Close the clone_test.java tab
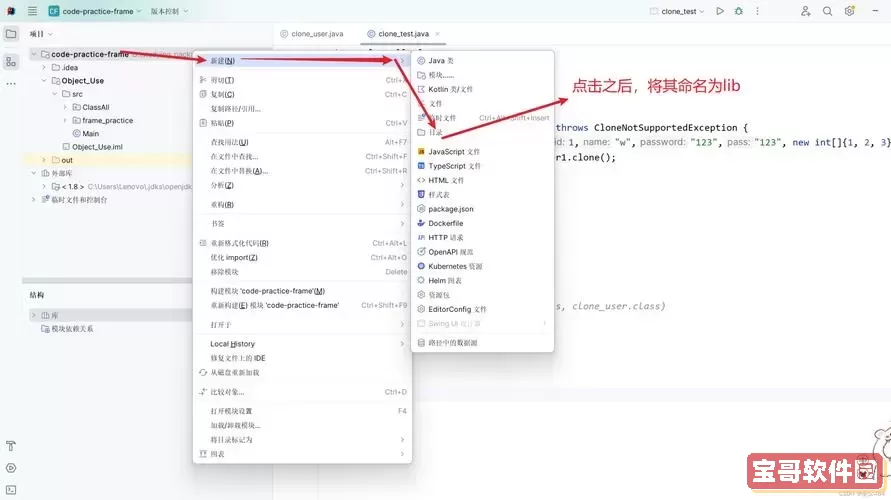 click(437, 34)
